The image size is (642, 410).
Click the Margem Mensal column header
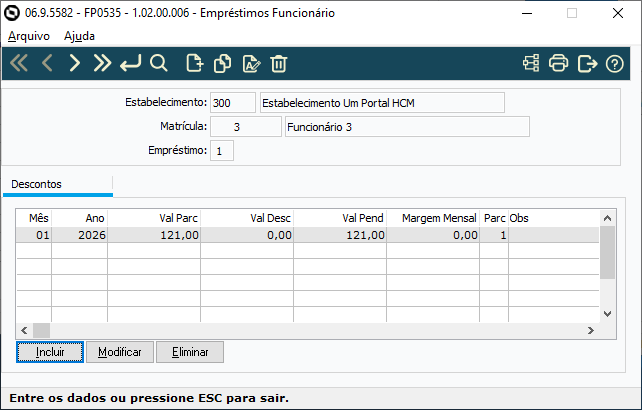(x=433, y=218)
